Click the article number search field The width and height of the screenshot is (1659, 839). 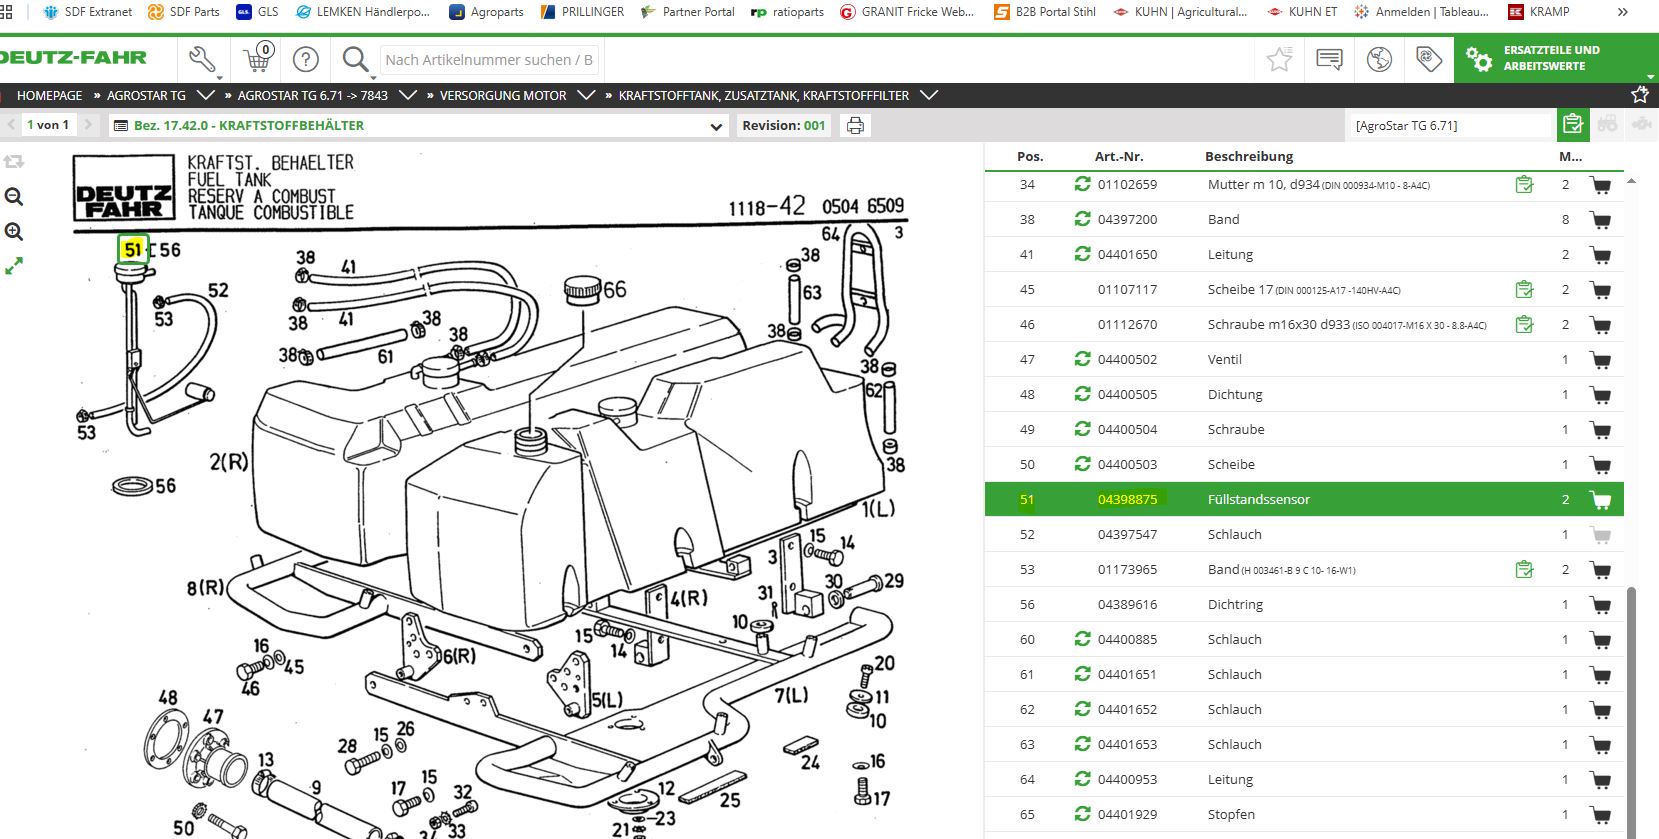pyautogui.click(x=489, y=60)
